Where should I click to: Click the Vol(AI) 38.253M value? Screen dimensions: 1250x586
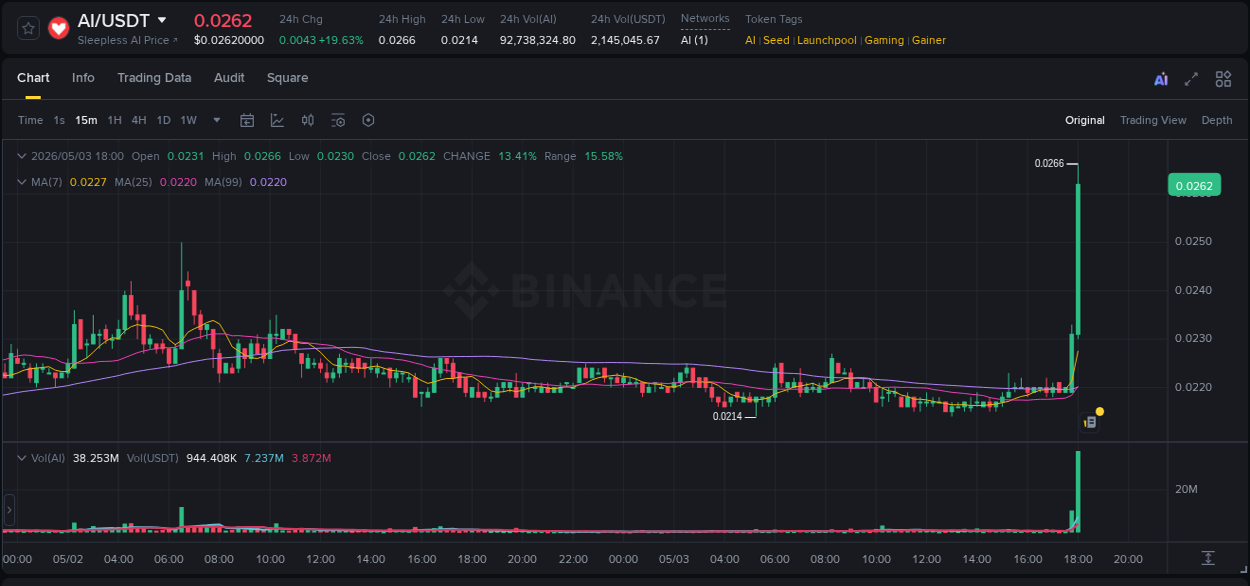[96, 458]
